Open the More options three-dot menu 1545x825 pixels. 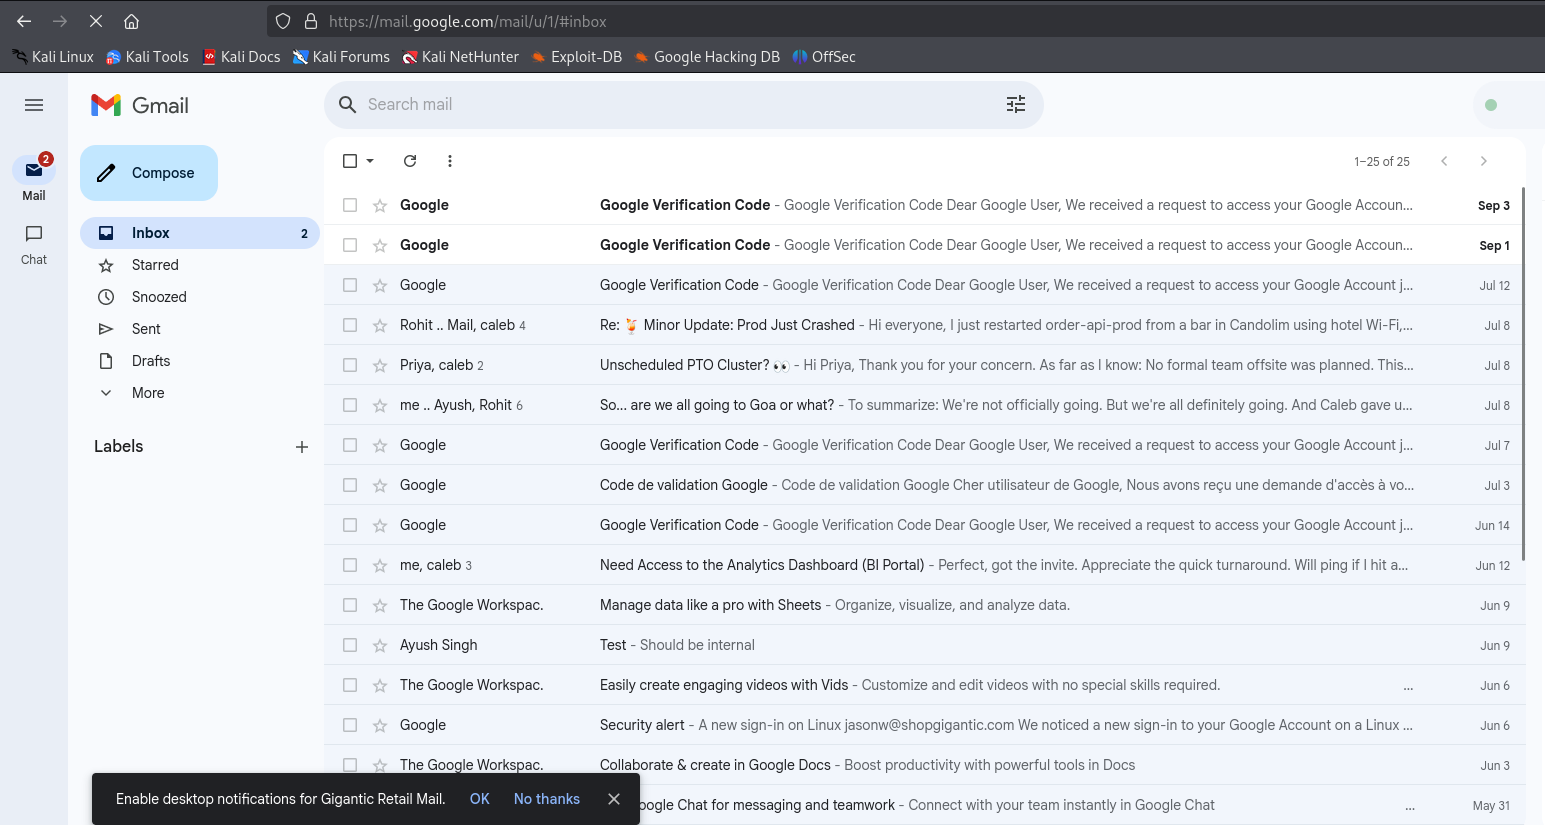pyautogui.click(x=450, y=161)
